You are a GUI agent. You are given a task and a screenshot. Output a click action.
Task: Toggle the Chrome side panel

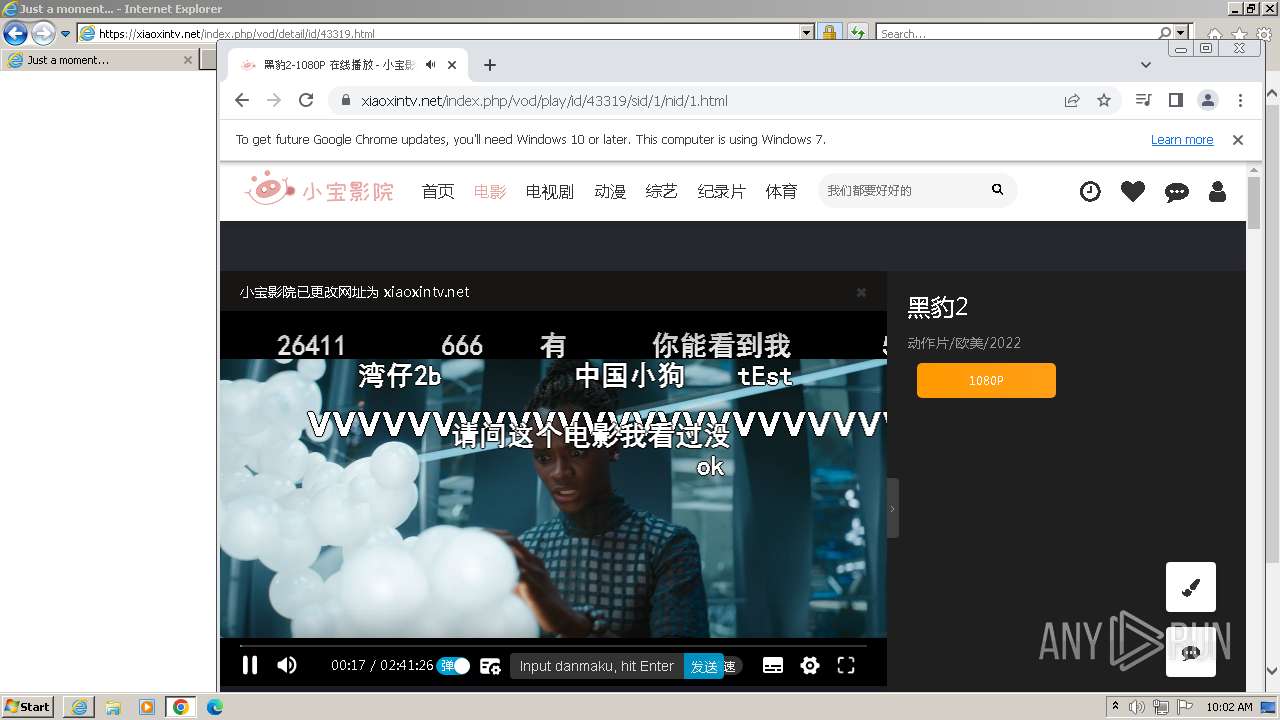[1176, 100]
